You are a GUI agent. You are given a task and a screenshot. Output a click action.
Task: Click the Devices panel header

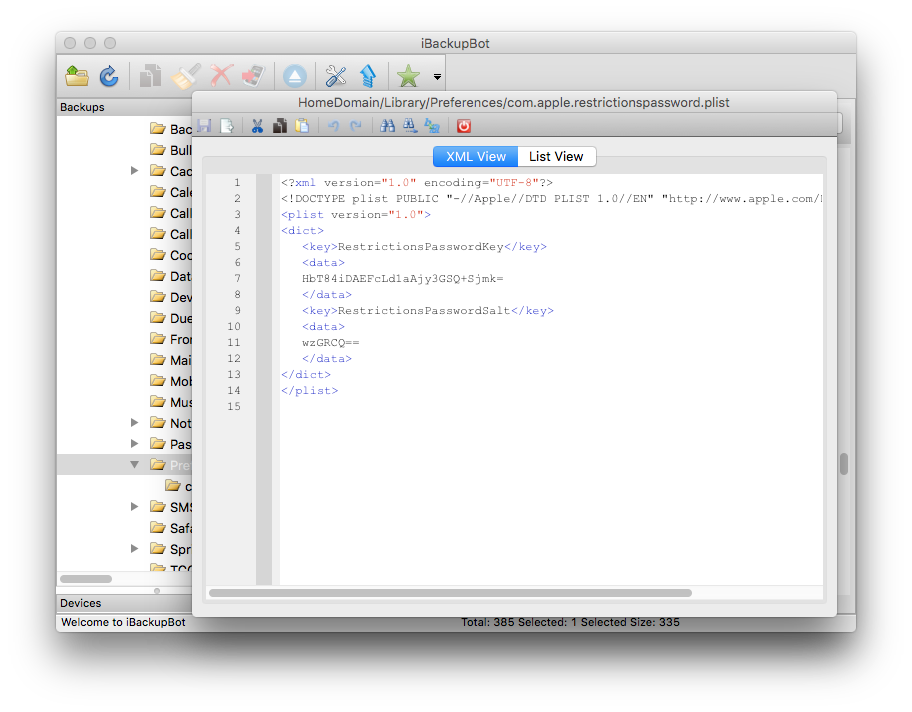pos(124,603)
